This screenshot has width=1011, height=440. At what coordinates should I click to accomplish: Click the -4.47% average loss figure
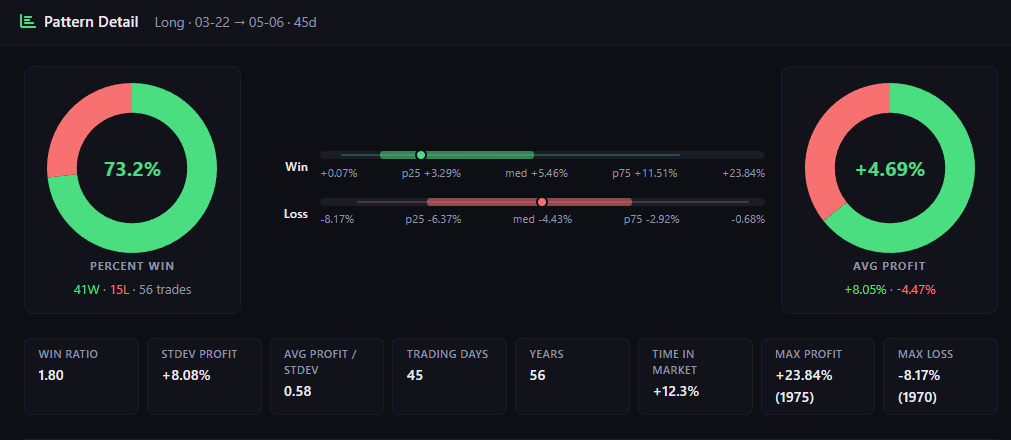(915, 290)
